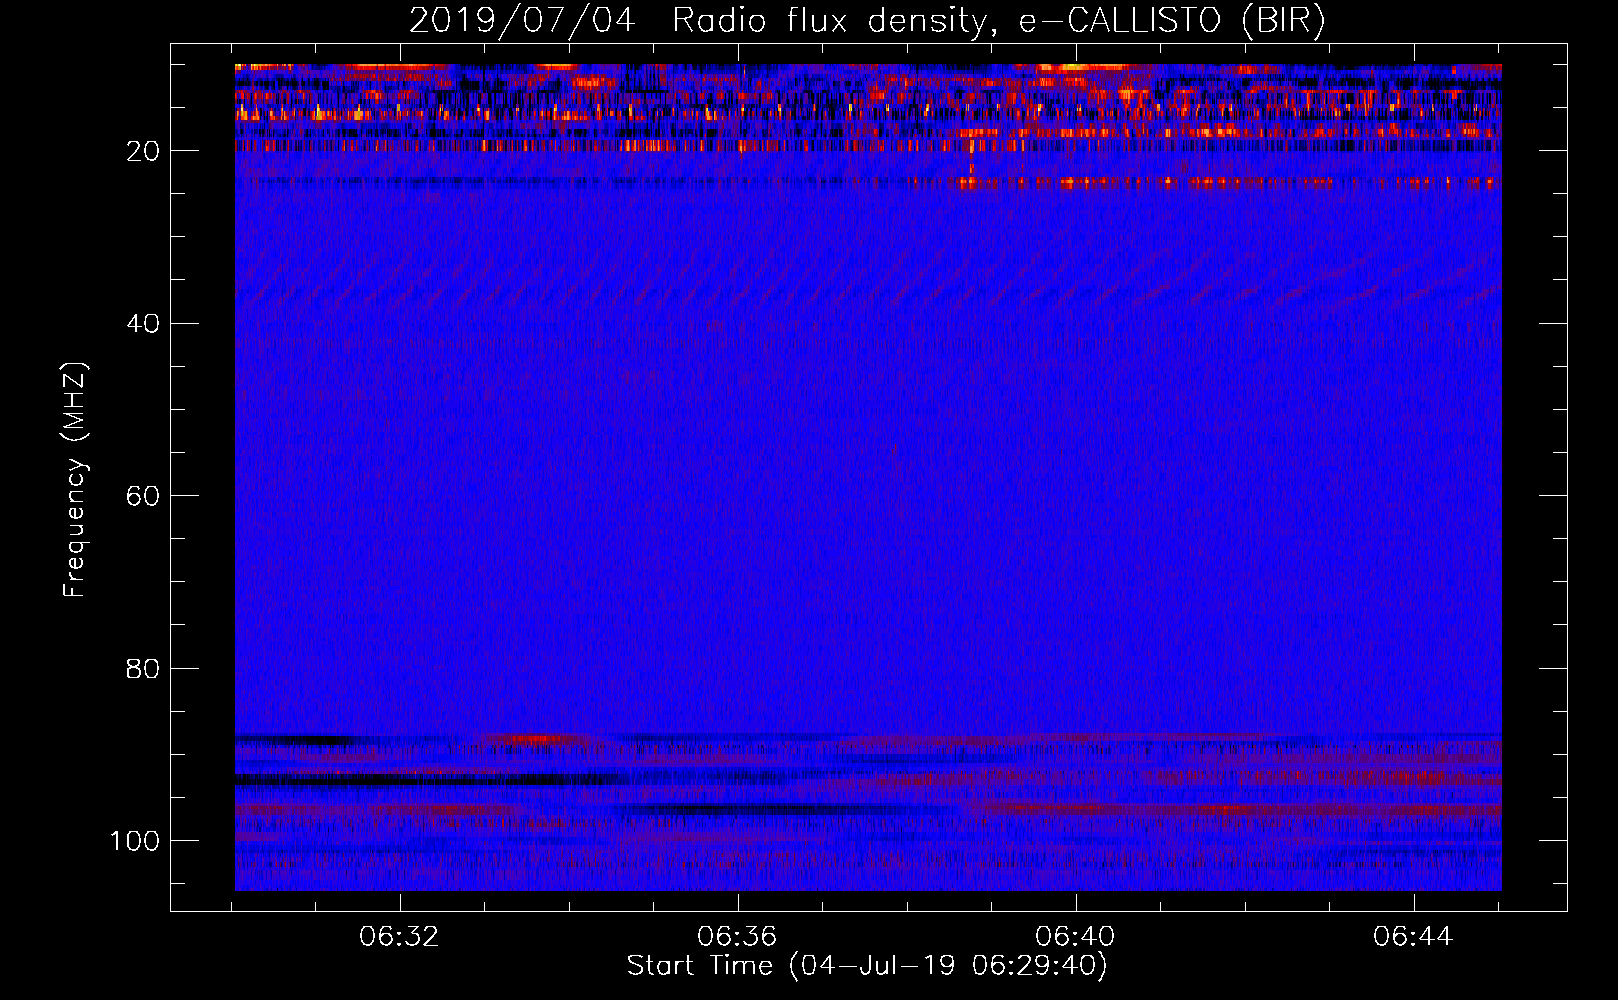Click the 100 frequency tick label
The width and height of the screenshot is (1618, 1000).
[135, 841]
